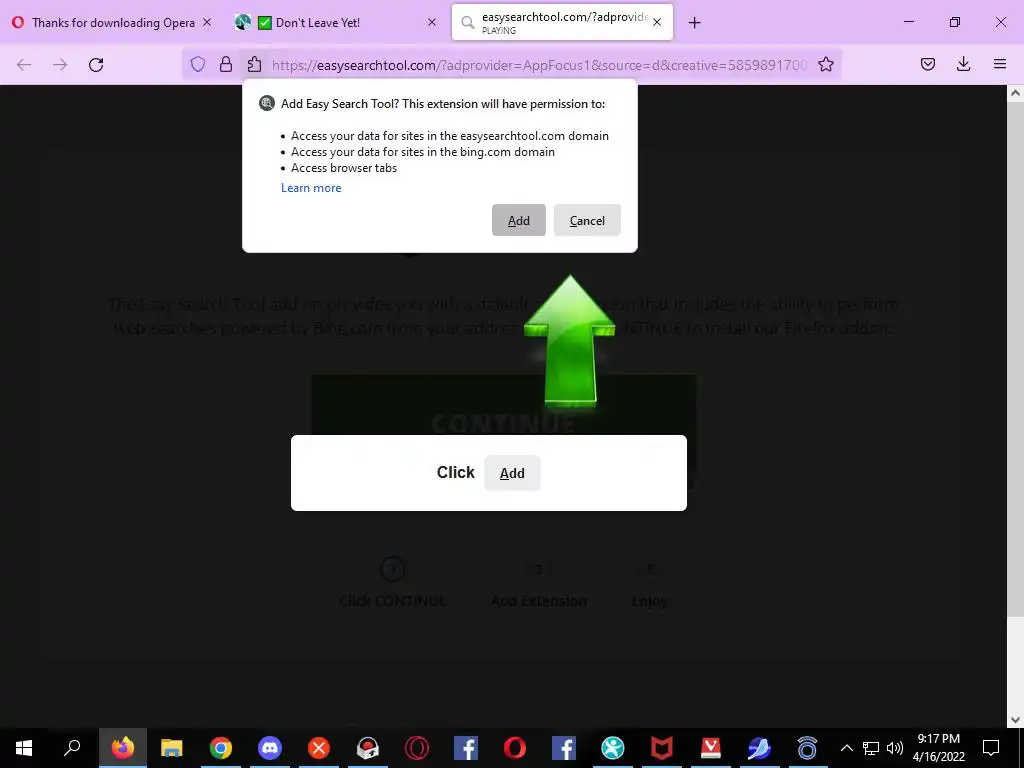This screenshot has height=768, width=1024.
Task: Show hidden system tray icons chevron
Action: [846, 748]
